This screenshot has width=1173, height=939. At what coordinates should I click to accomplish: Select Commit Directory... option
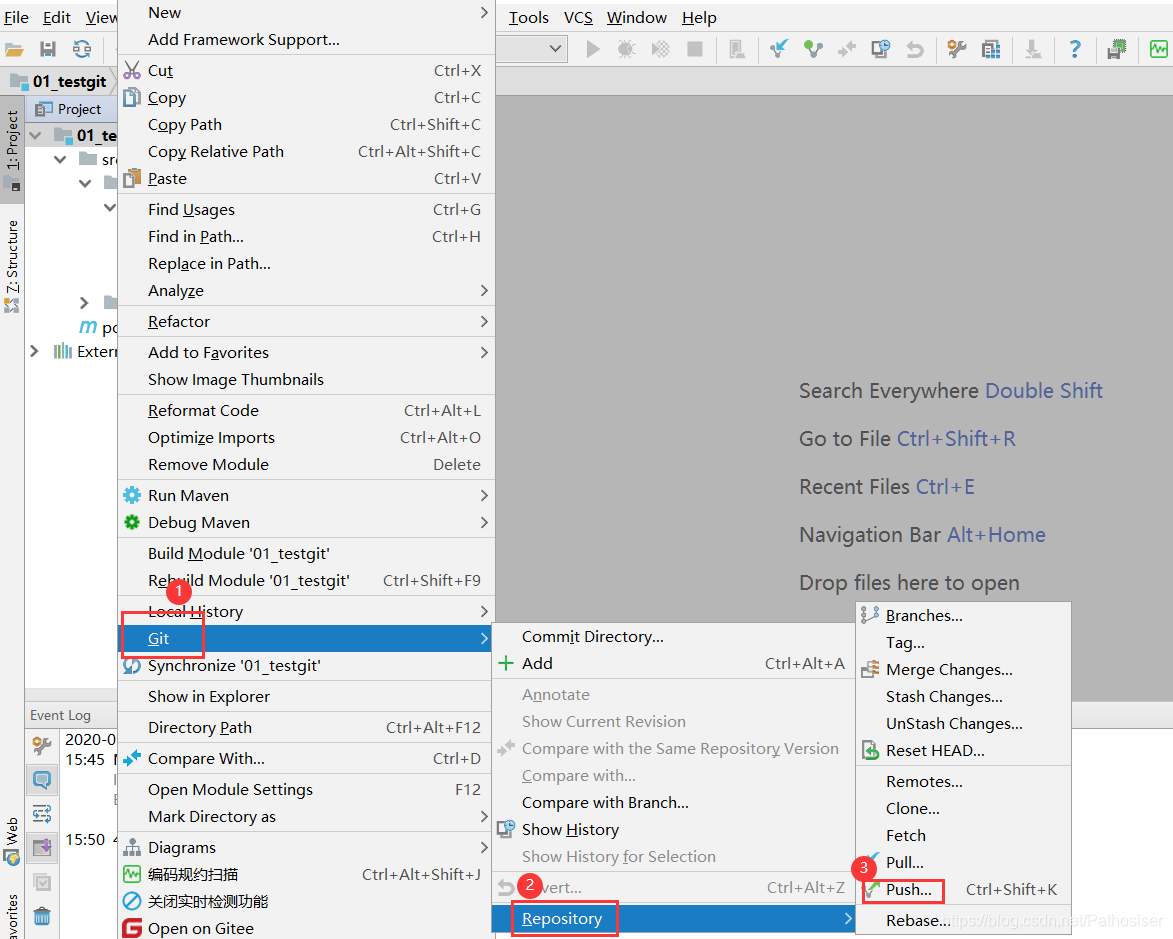click(x=673, y=637)
